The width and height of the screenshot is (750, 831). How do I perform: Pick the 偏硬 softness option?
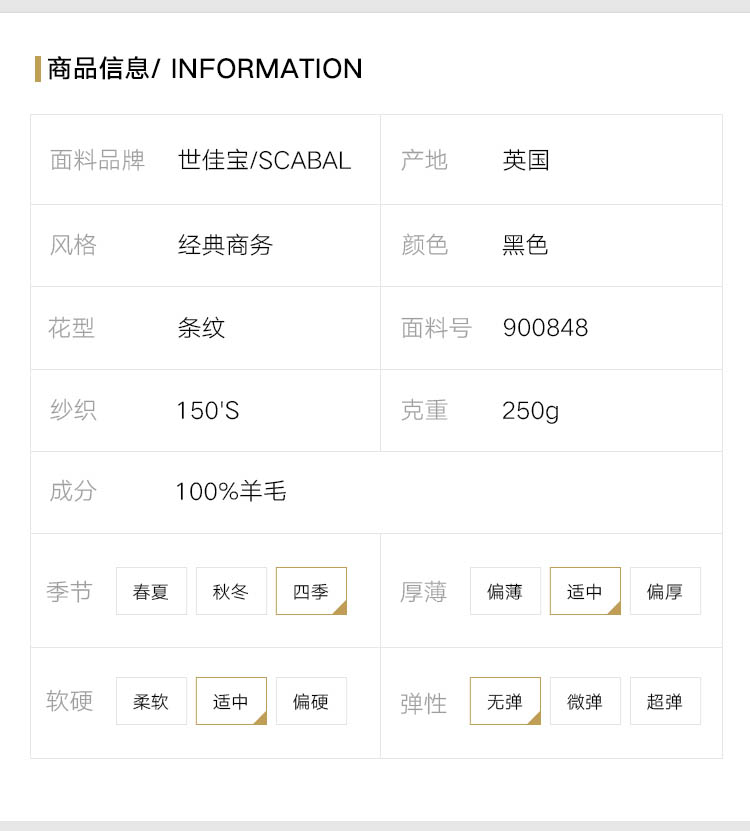311,701
